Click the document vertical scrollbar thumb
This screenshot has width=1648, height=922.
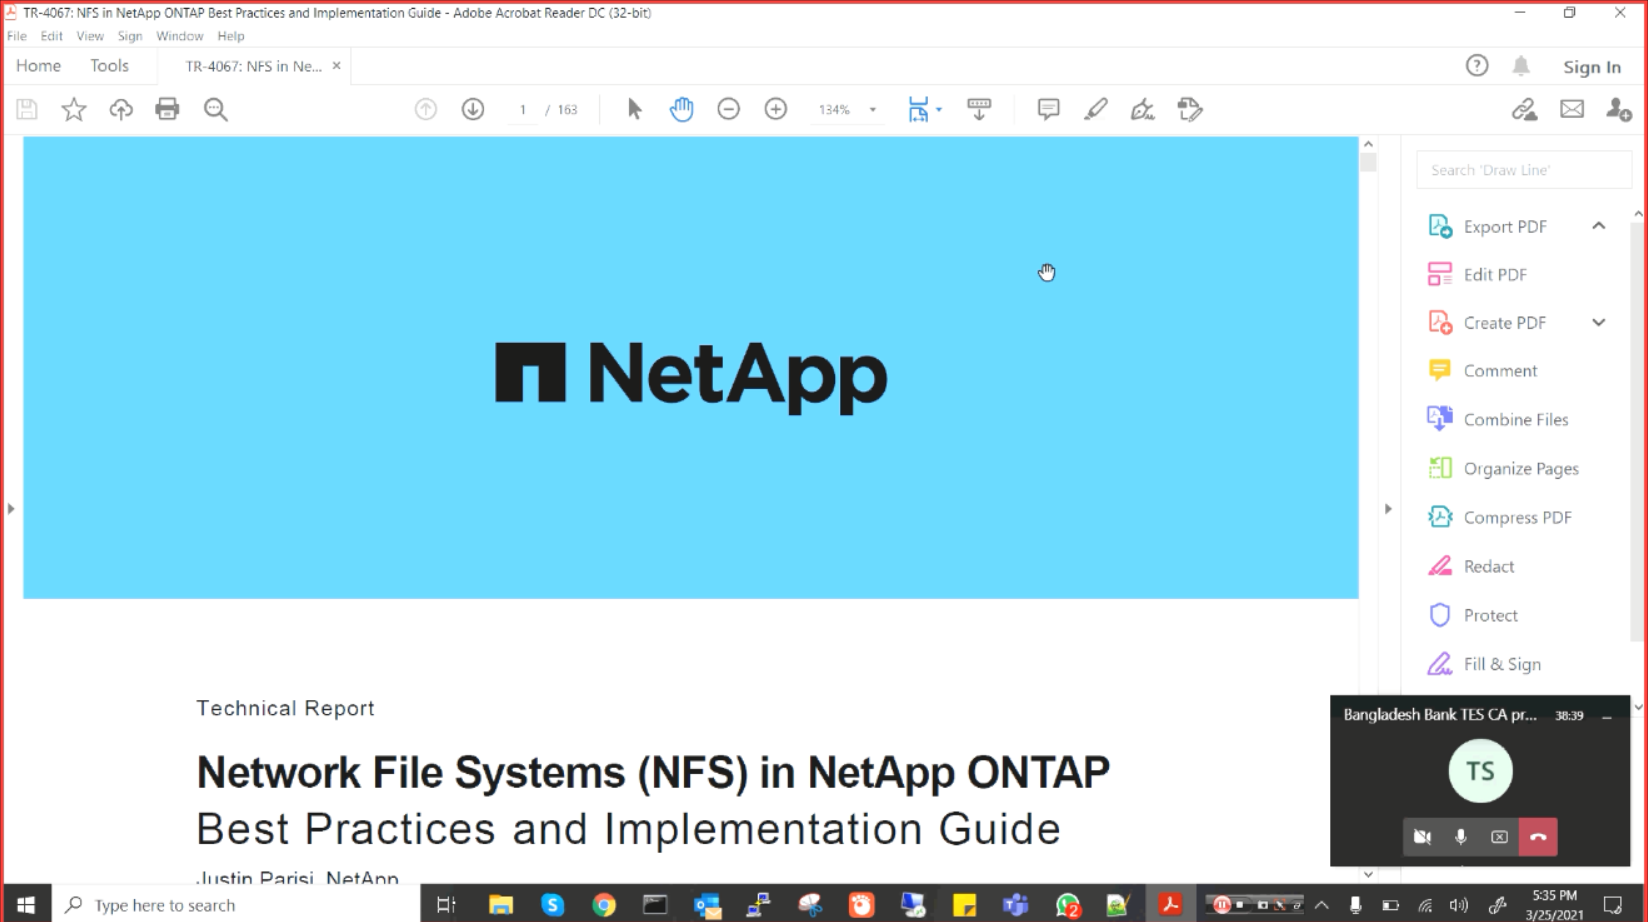point(1368,162)
